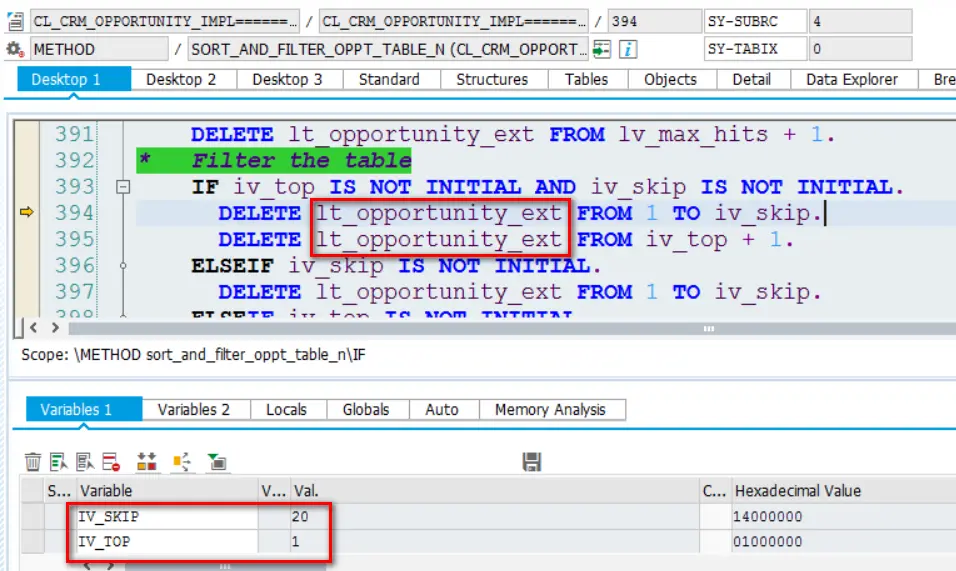This screenshot has width=956, height=571.
Task: Click the Scope METHOD path text
Action: click(193, 355)
